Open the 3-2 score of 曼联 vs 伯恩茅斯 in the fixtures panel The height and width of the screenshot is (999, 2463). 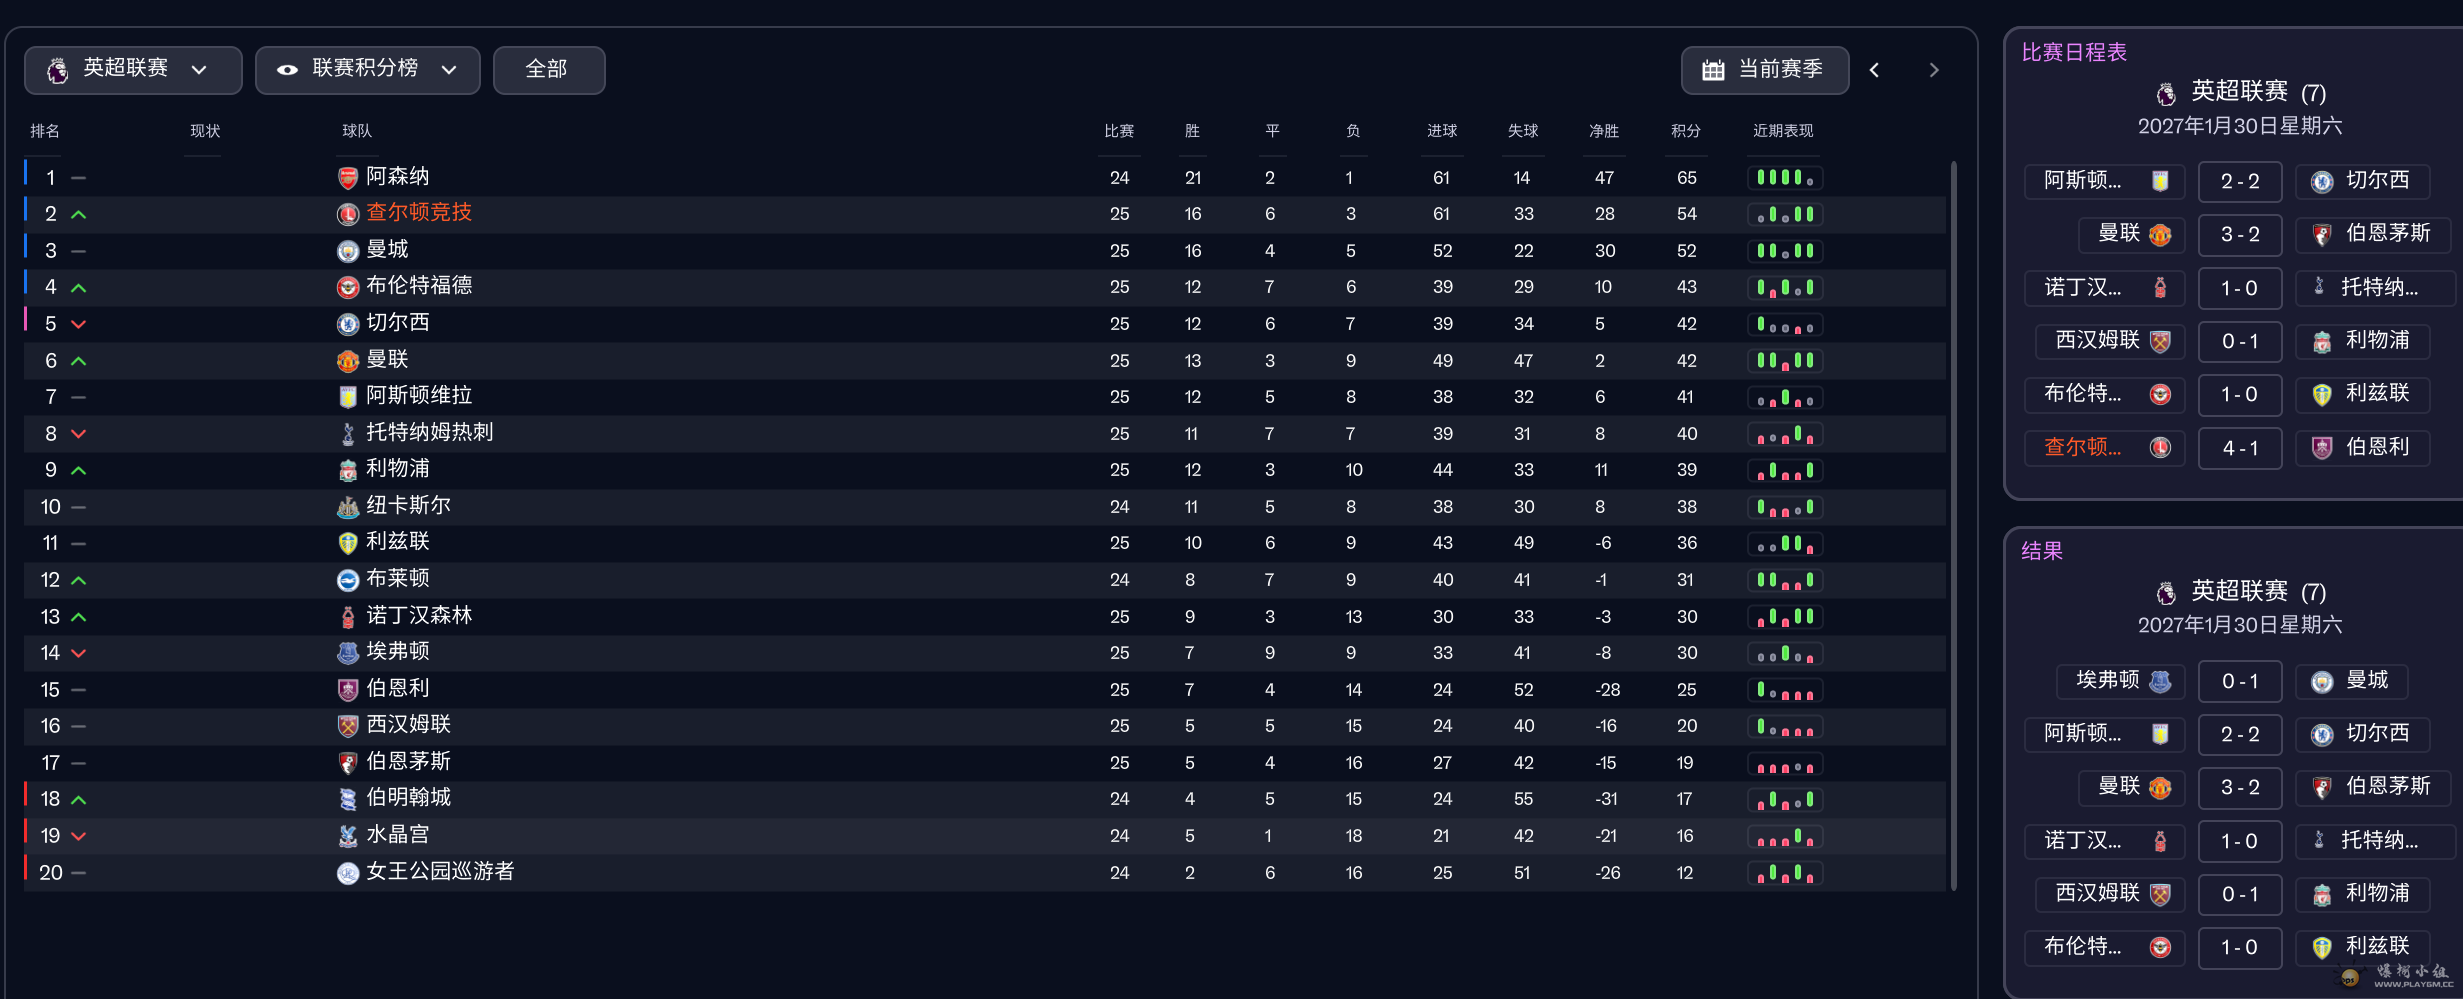2240,235
